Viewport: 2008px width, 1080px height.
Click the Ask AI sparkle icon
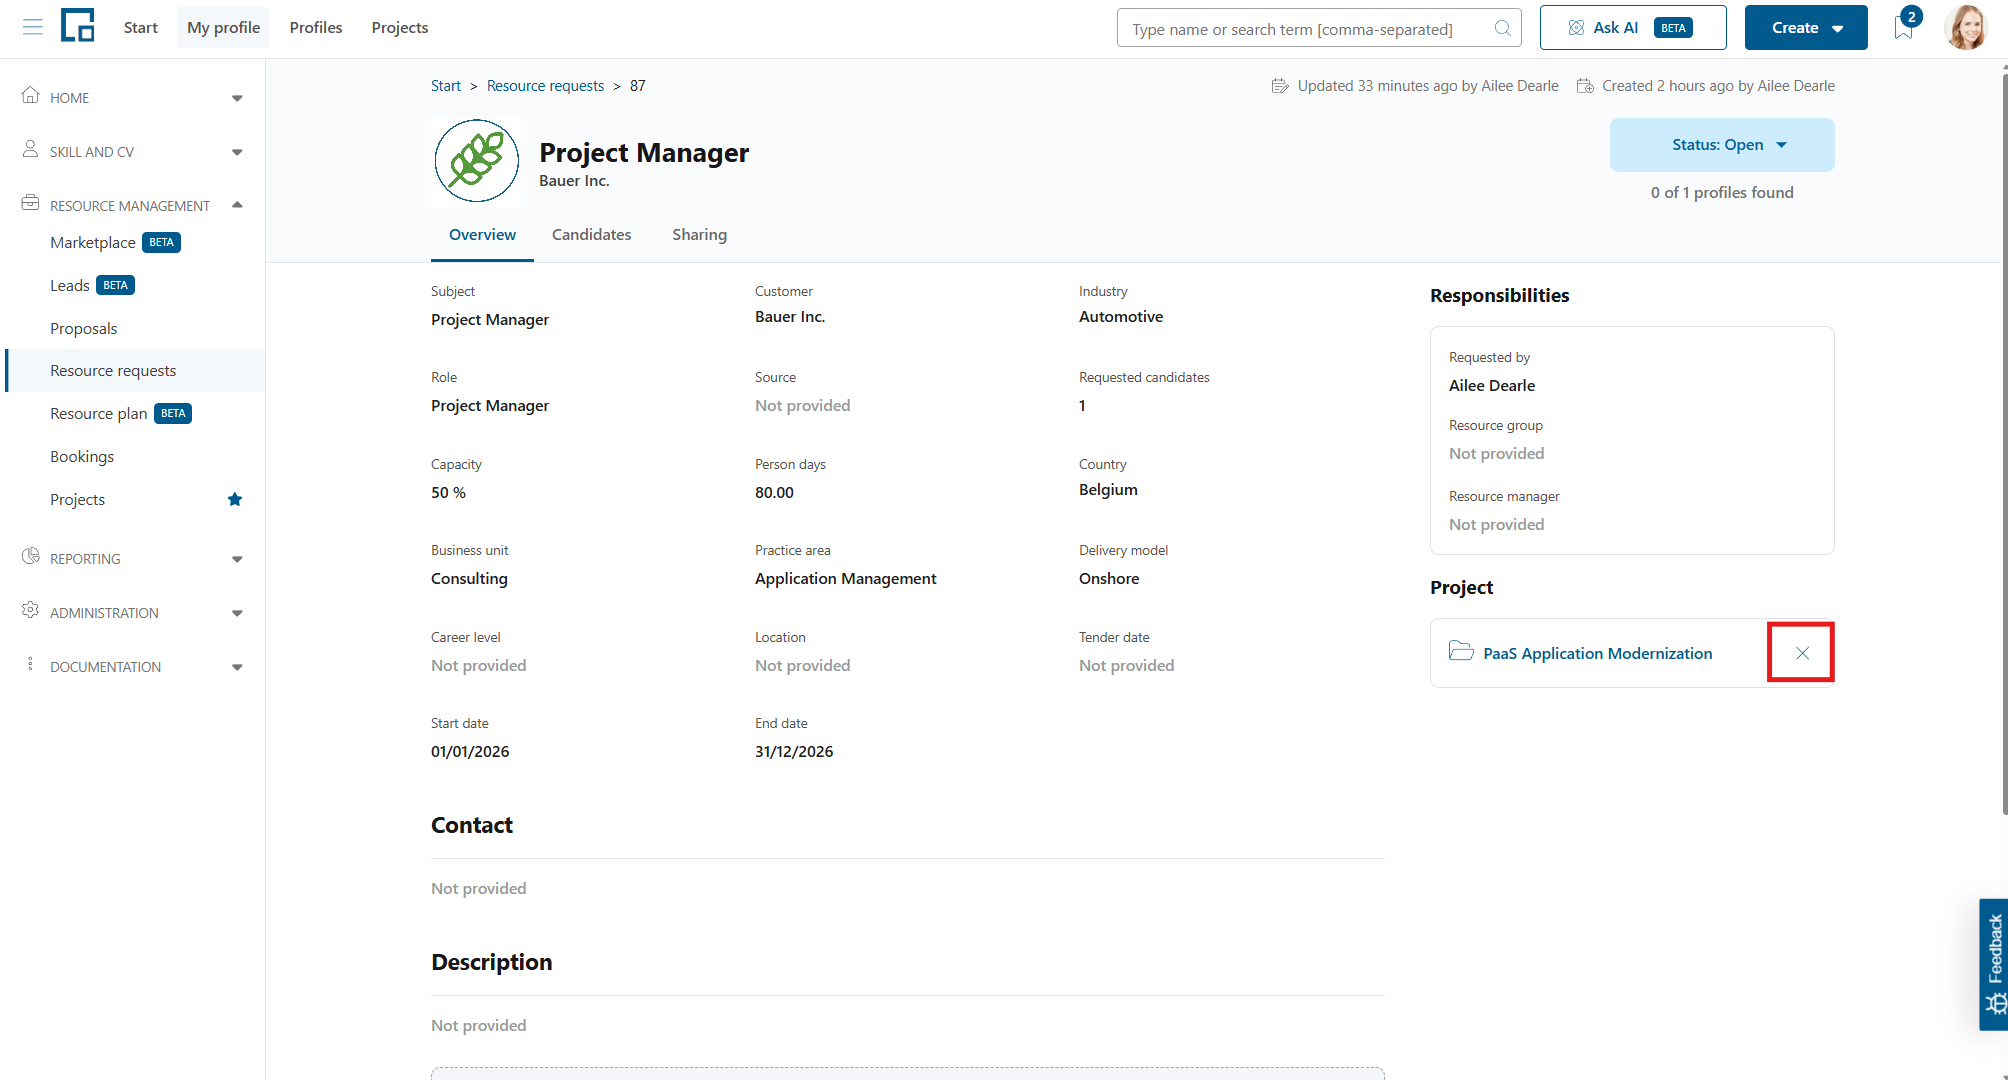click(1576, 28)
